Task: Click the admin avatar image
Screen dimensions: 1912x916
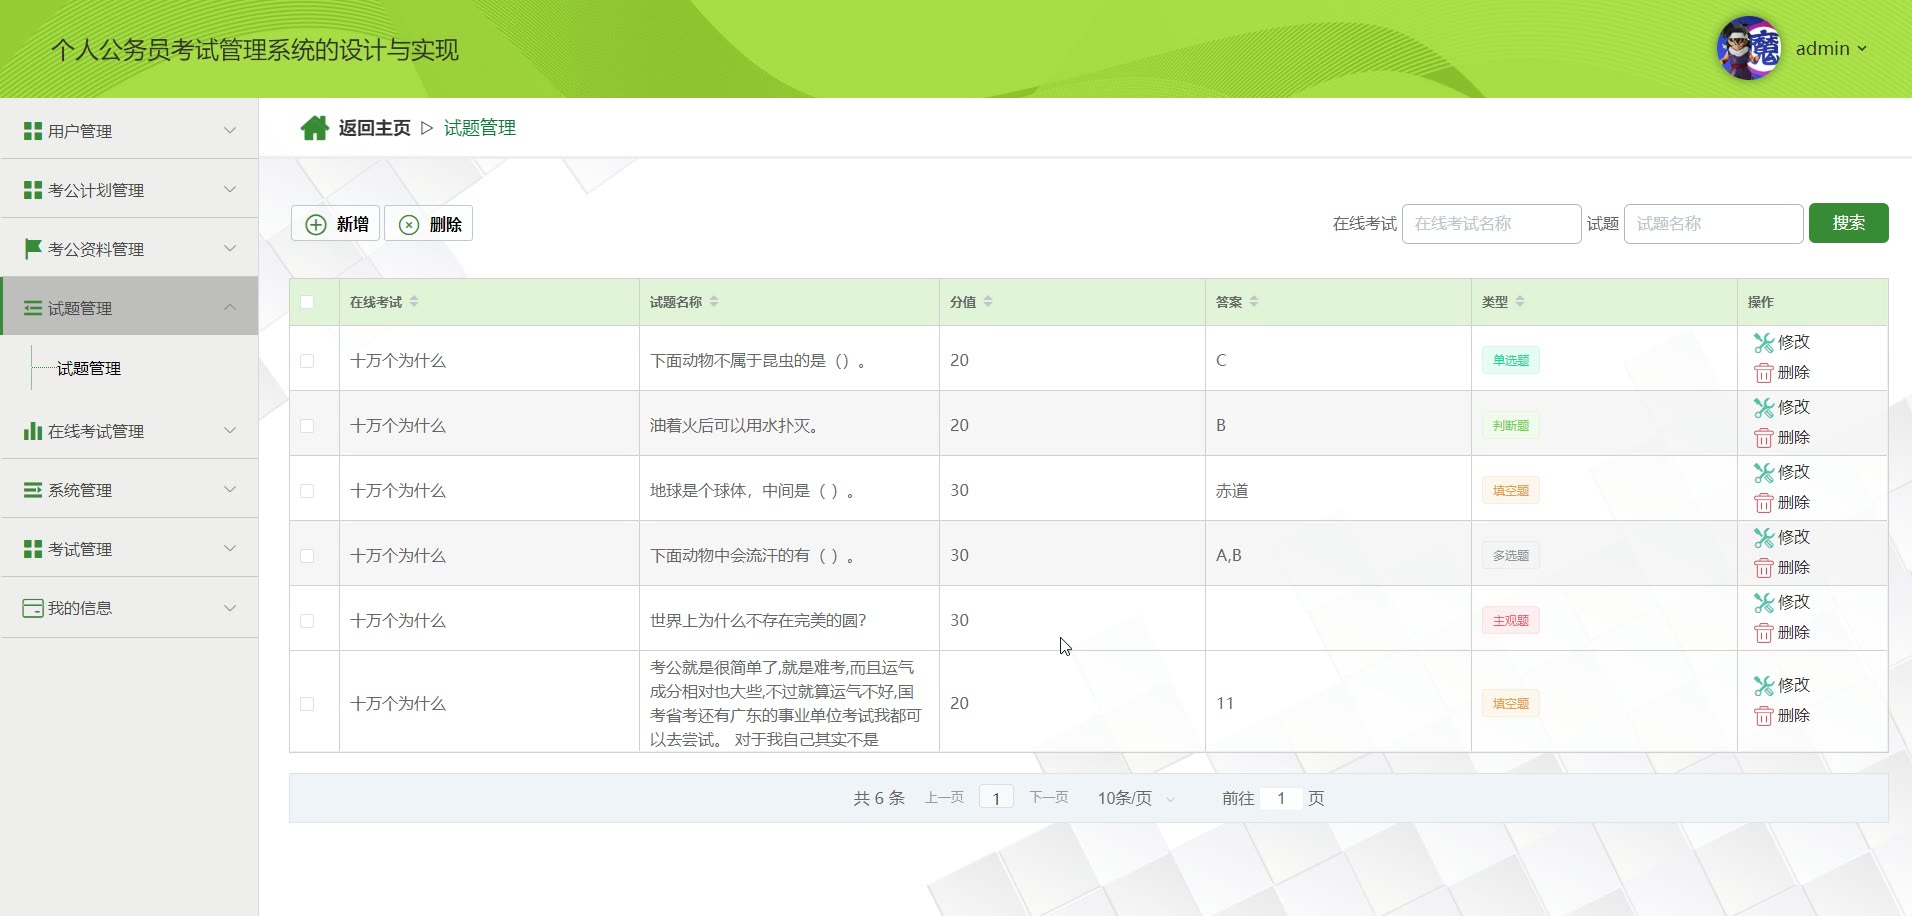Action: tap(1749, 48)
